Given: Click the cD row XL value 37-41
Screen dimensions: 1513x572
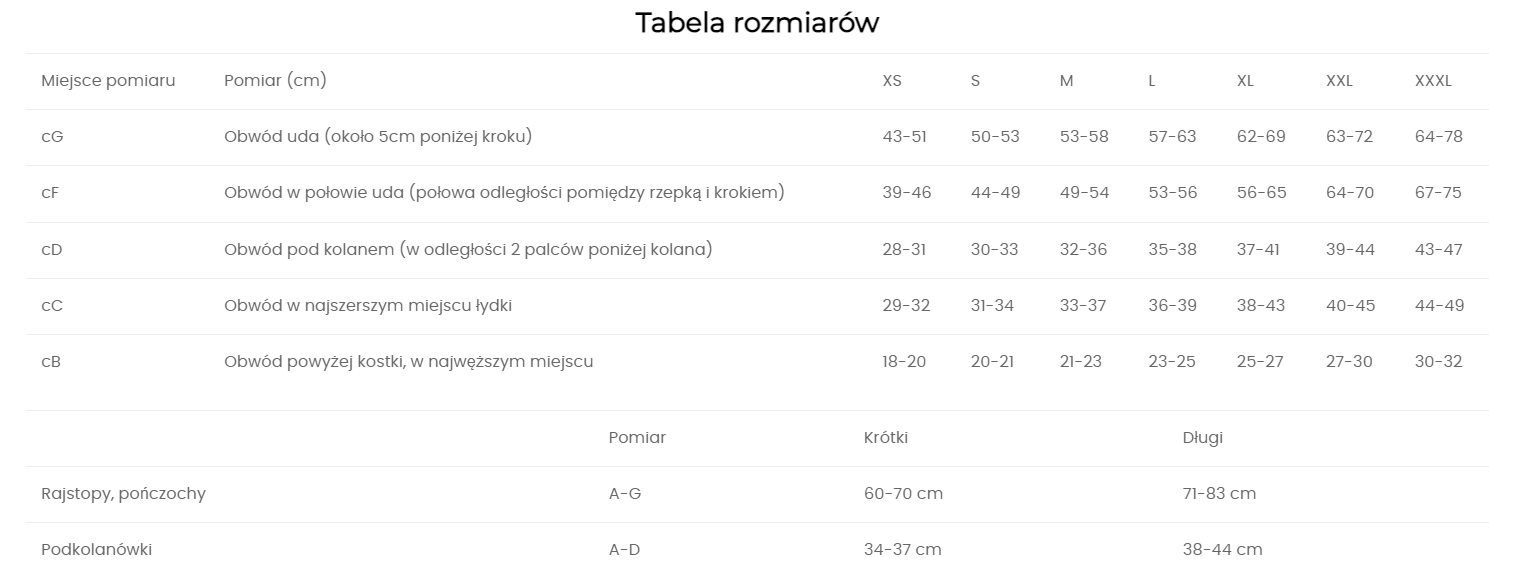Looking at the screenshot, I should pyautogui.click(x=1258, y=249).
